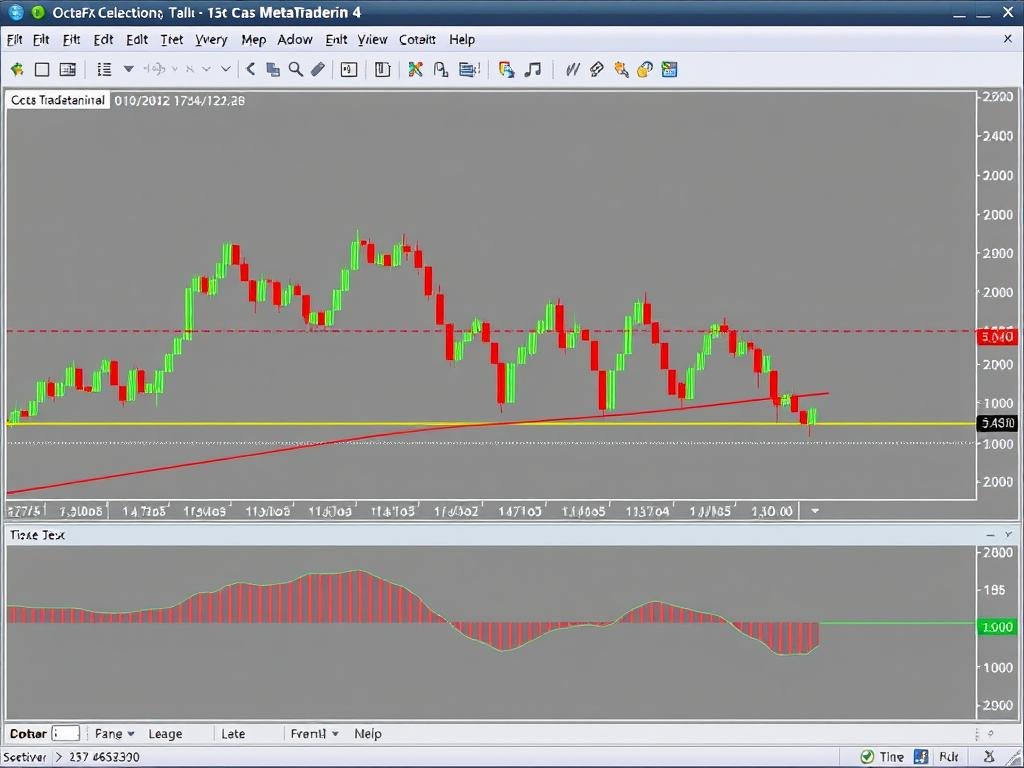The height and width of the screenshot is (768, 1024).
Task: Click inside the Dotar input field
Action: tap(66, 732)
